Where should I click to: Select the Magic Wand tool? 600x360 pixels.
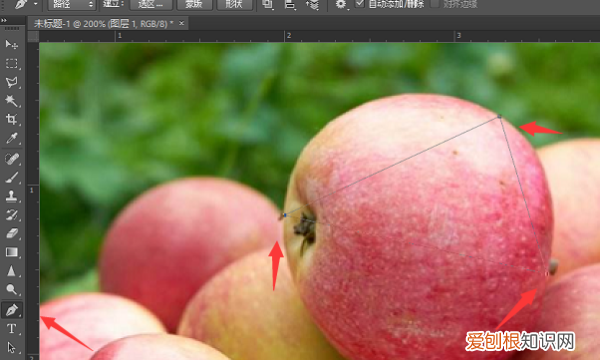11,101
